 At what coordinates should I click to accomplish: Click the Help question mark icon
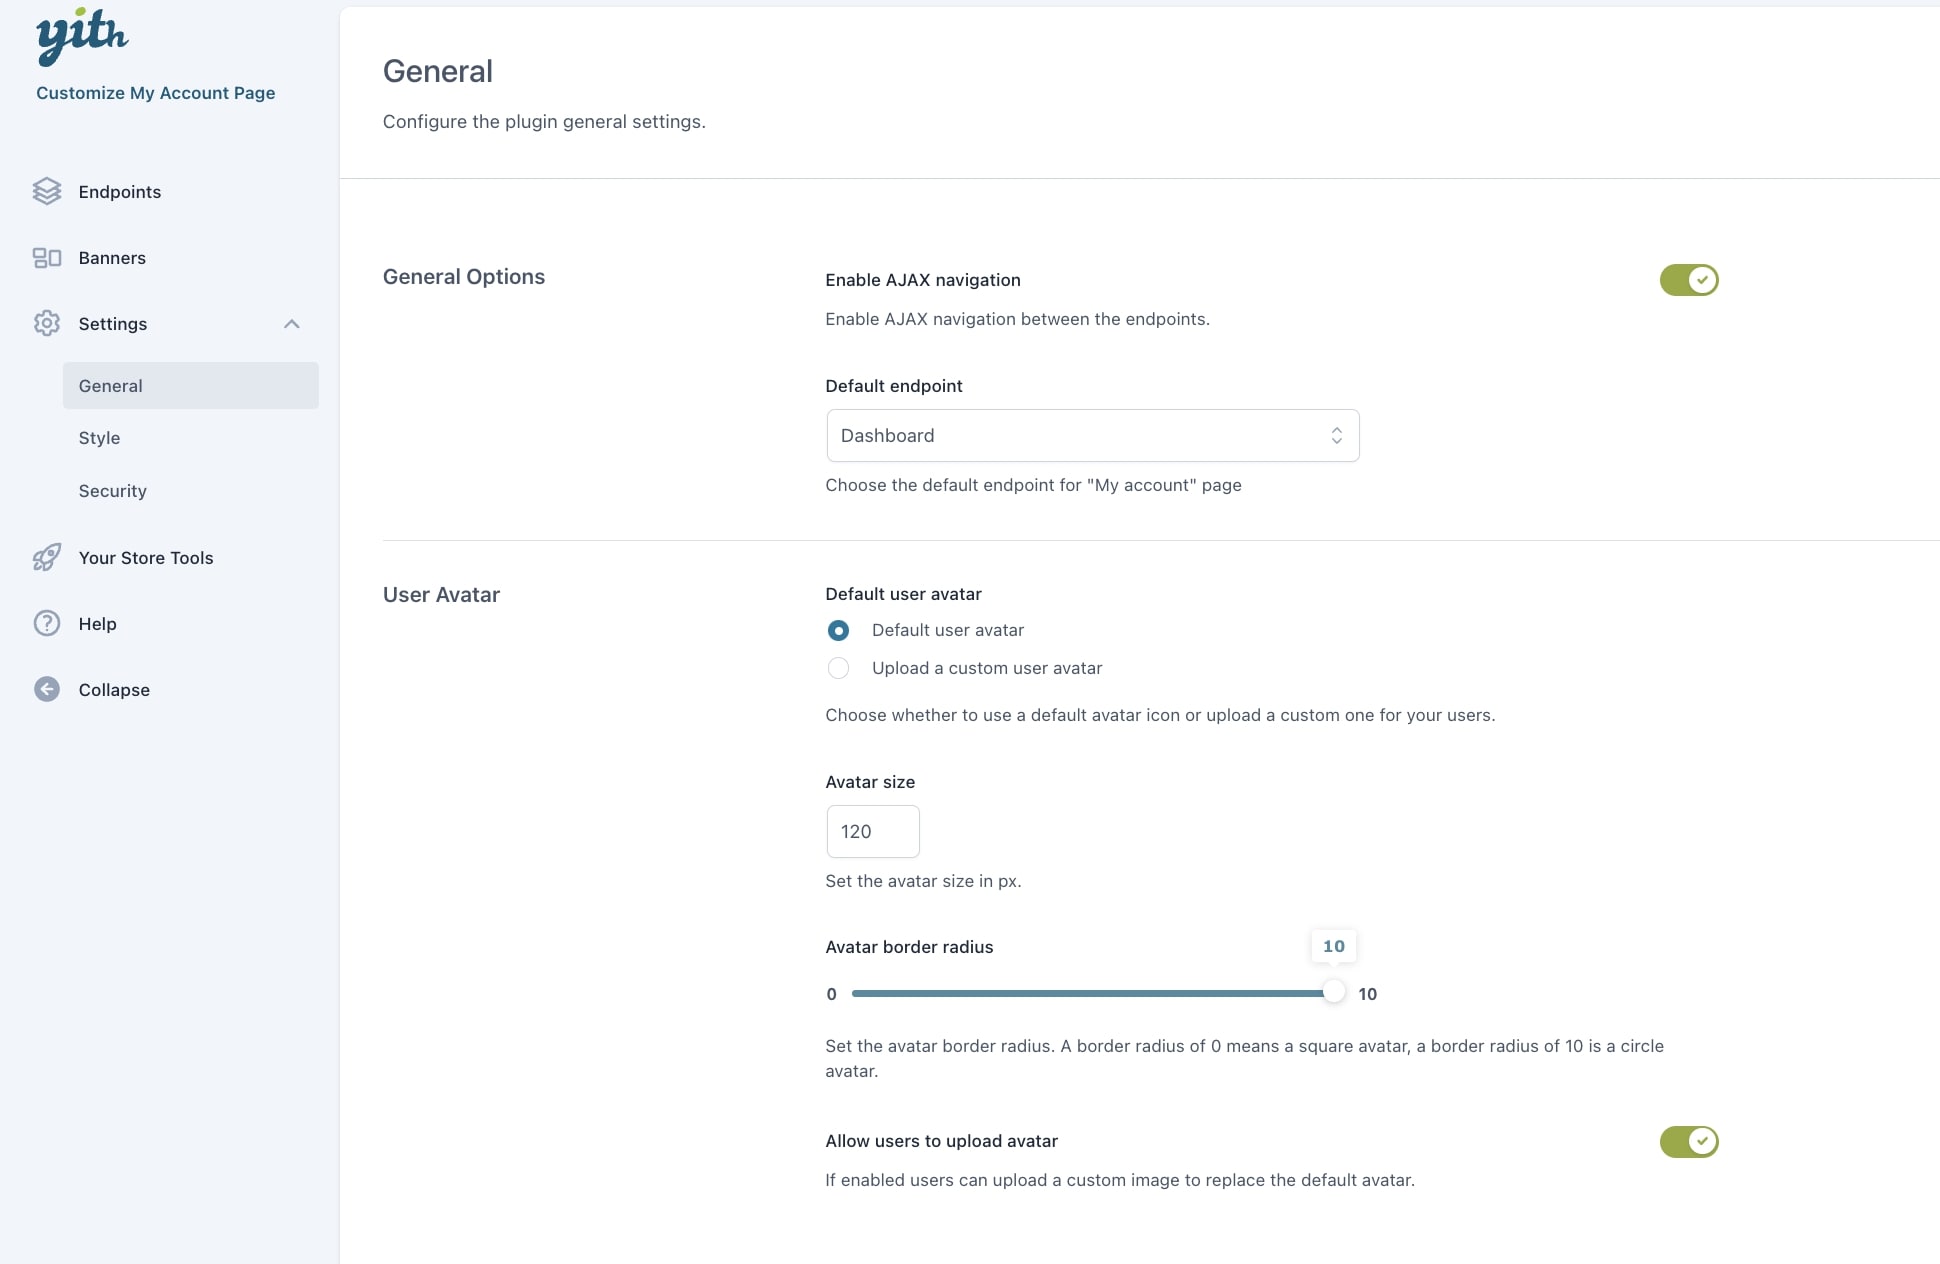tap(47, 624)
